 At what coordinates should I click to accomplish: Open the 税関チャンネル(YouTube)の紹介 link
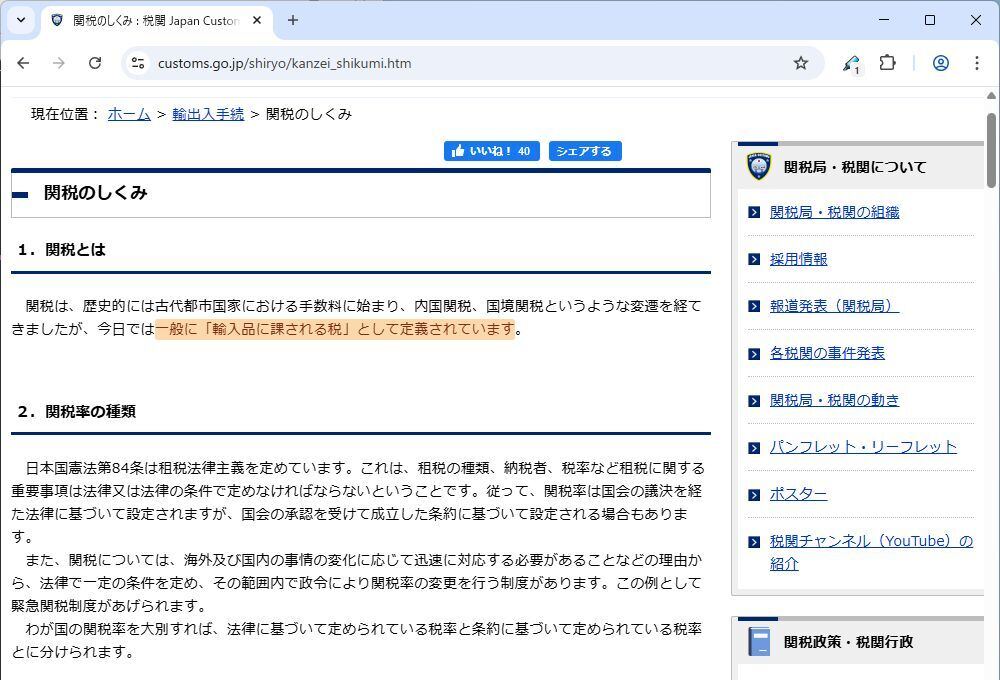(x=871, y=552)
